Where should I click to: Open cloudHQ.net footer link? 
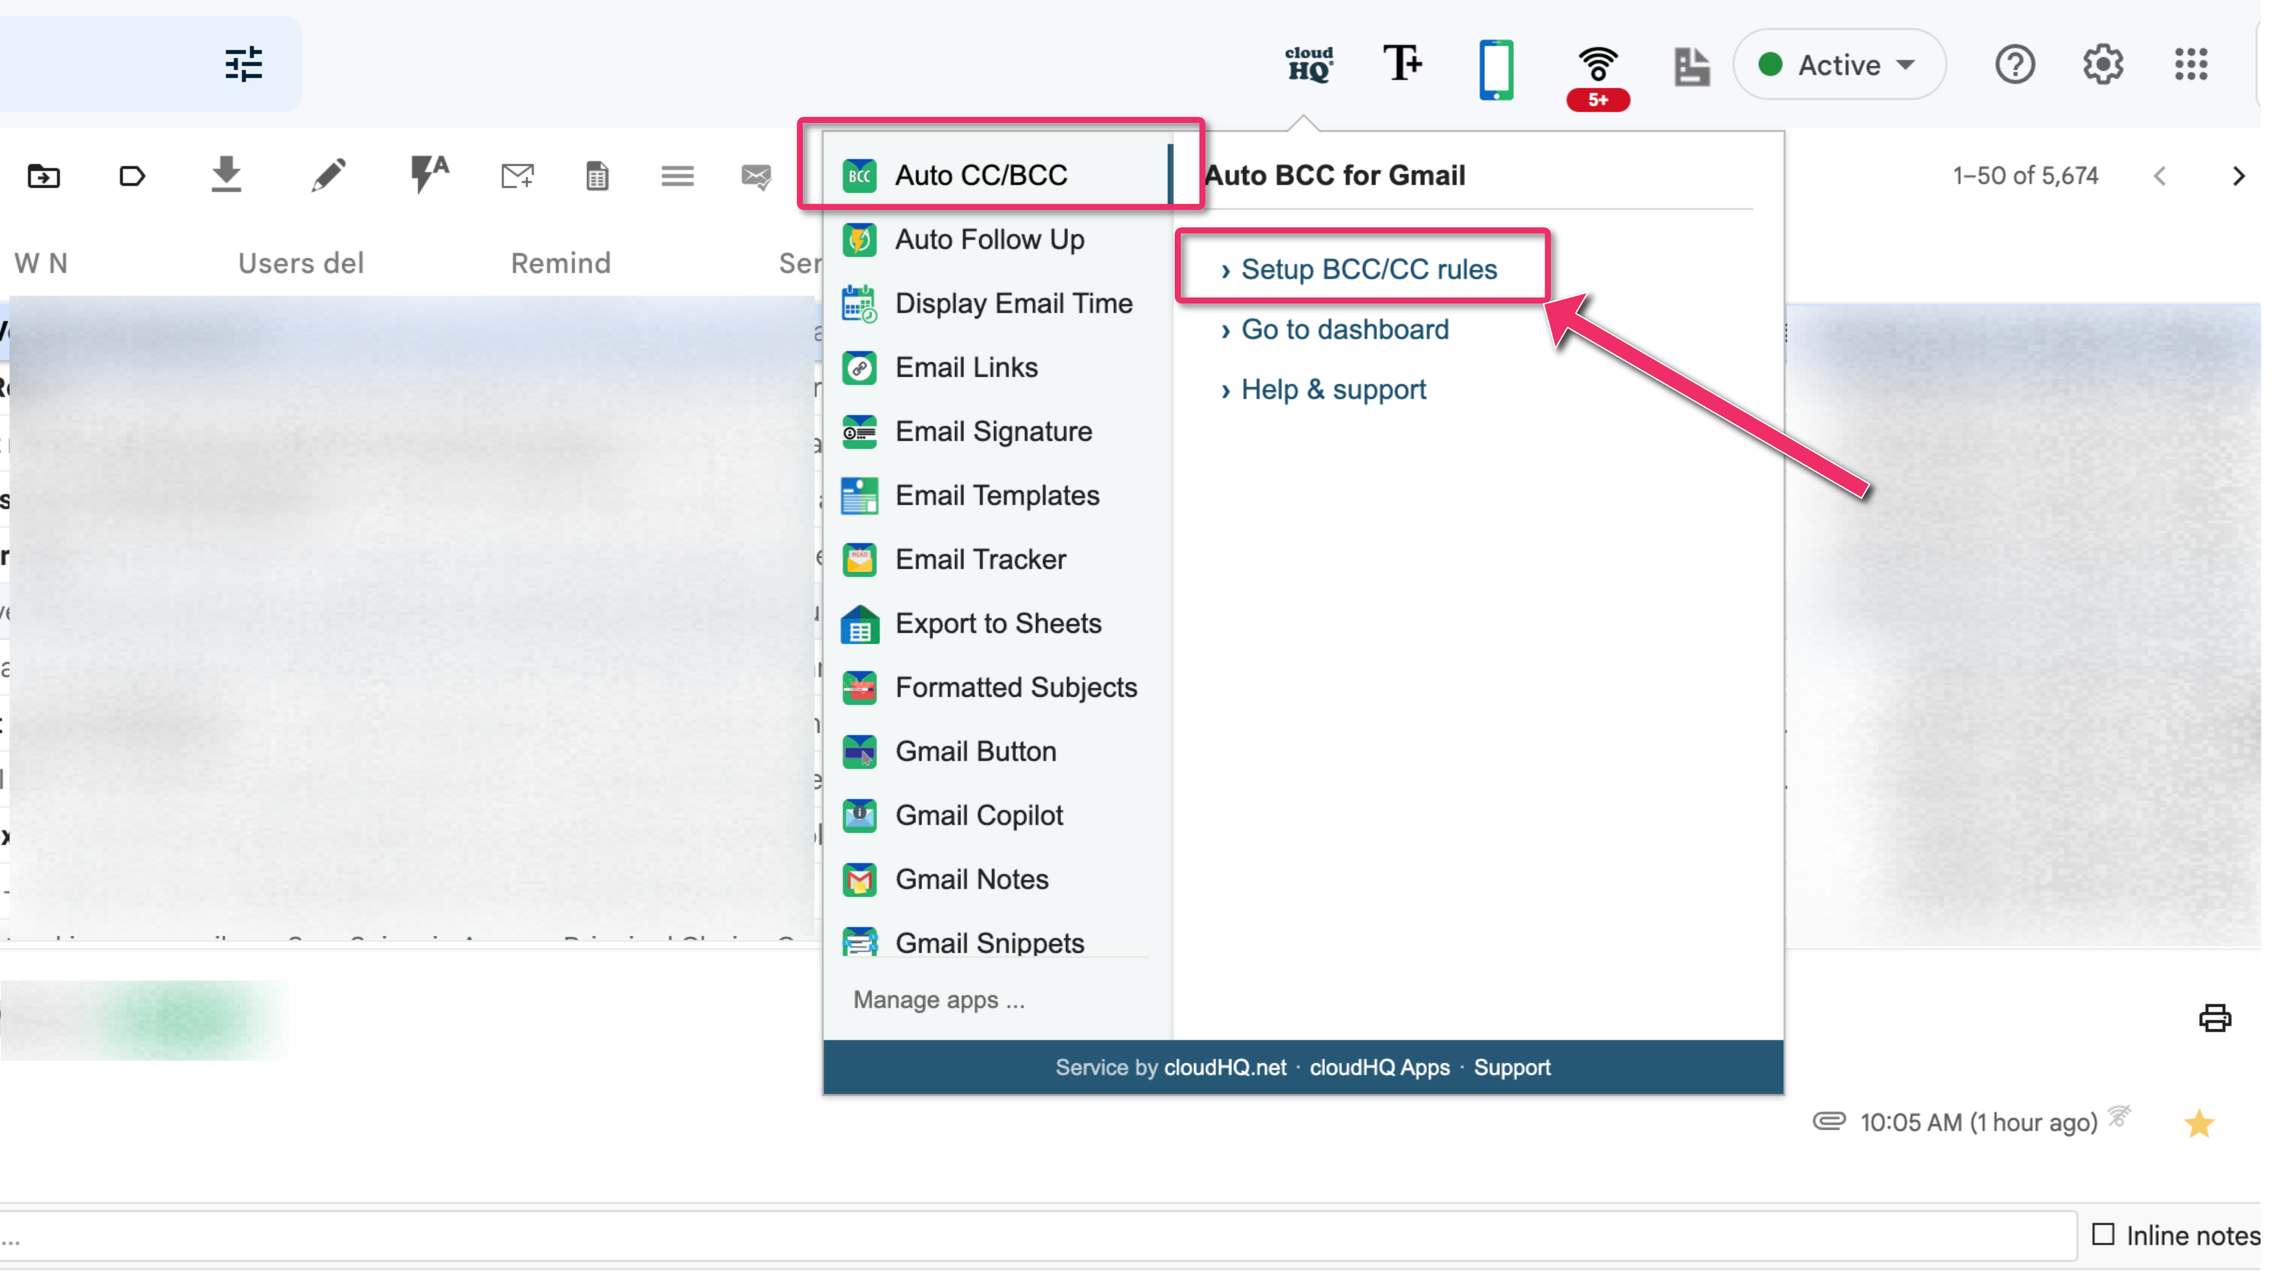[x=1225, y=1068]
